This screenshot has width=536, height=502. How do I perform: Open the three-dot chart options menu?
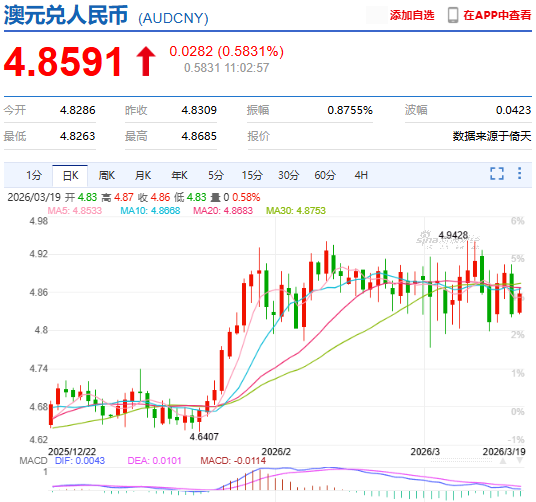pos(519,173)
